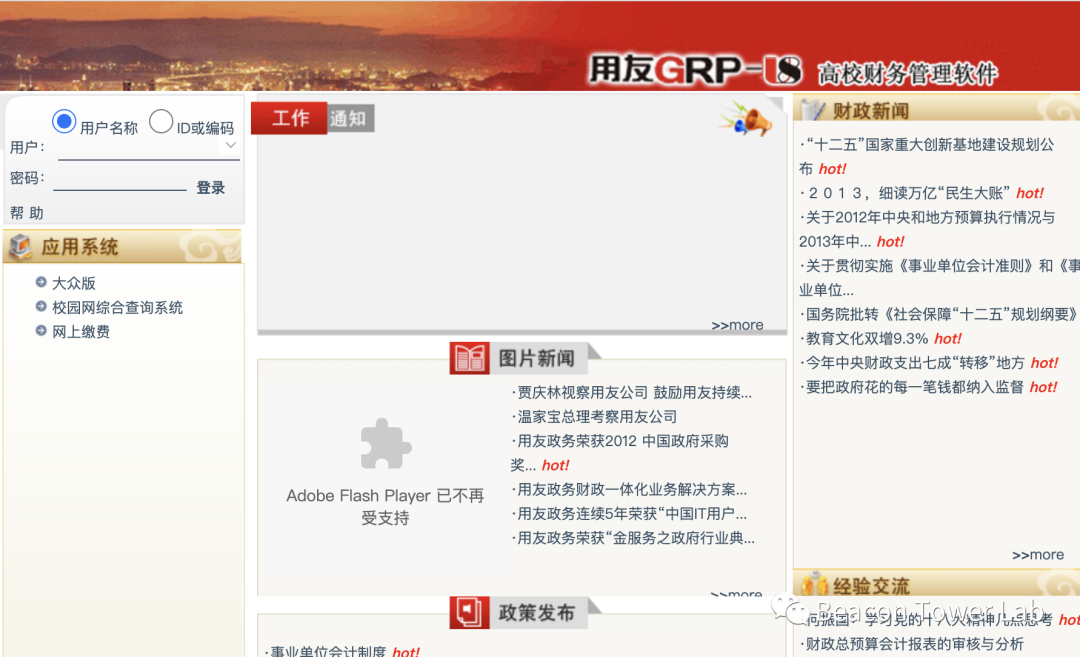Open the 用户 field dropdown arrow
The width and height of the screenshot is (1080, 657).
click(x=230, y=146)
